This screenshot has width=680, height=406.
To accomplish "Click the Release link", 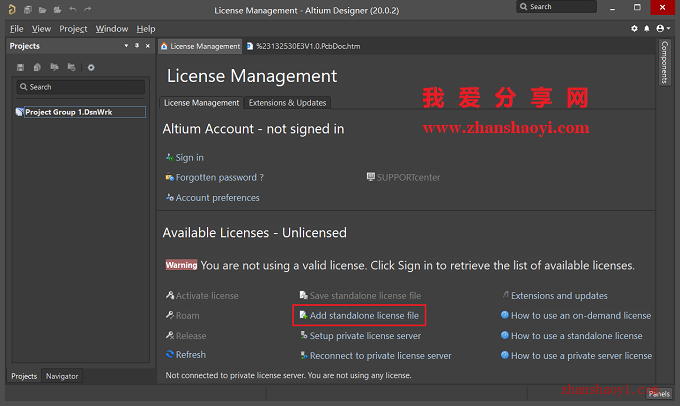I will coord(191,336).
